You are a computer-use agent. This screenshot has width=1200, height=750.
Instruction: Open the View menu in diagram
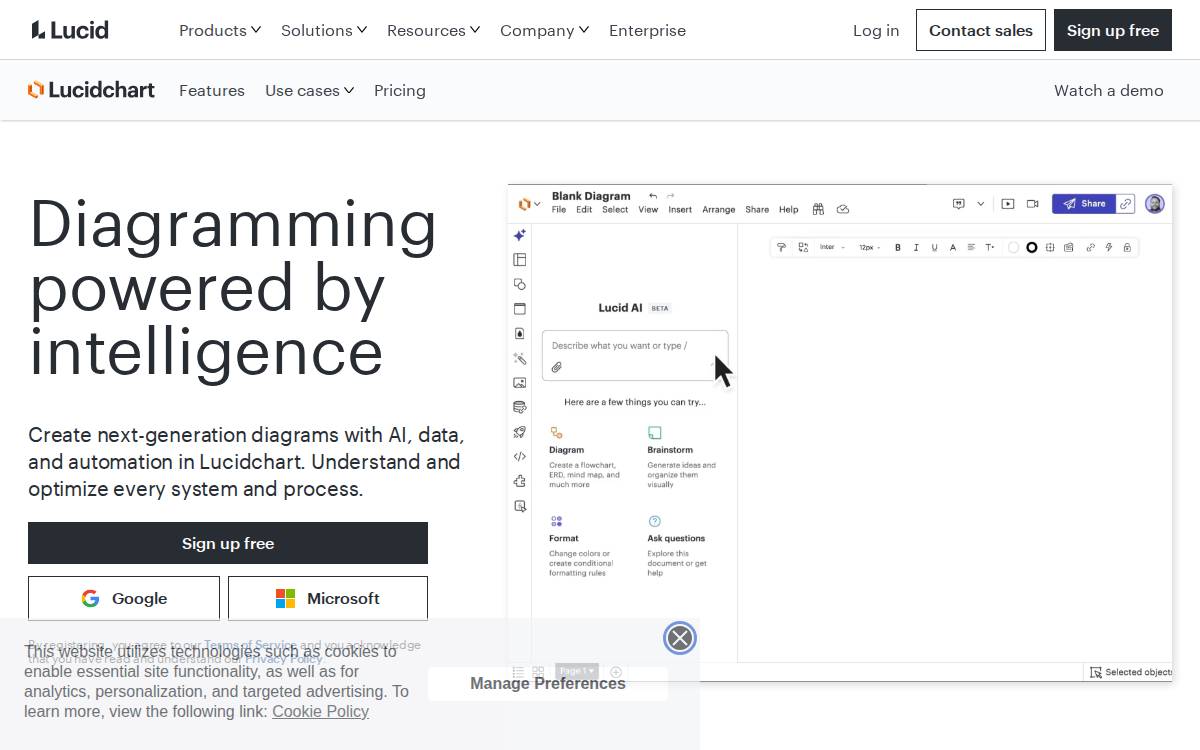(648, 210)
